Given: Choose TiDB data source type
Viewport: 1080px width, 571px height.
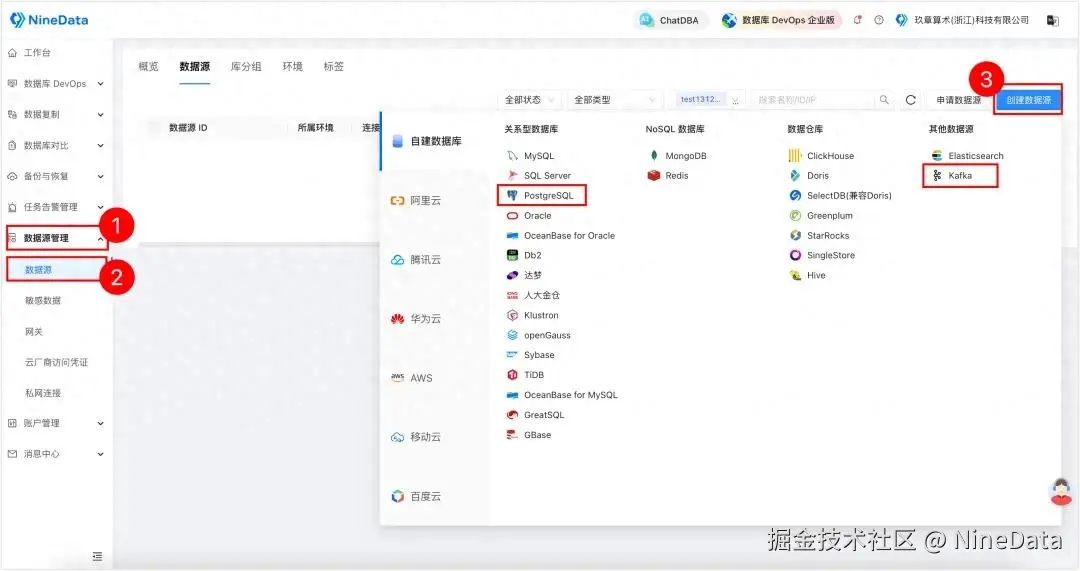Looking at the screenshot, I should pos(526,375).
